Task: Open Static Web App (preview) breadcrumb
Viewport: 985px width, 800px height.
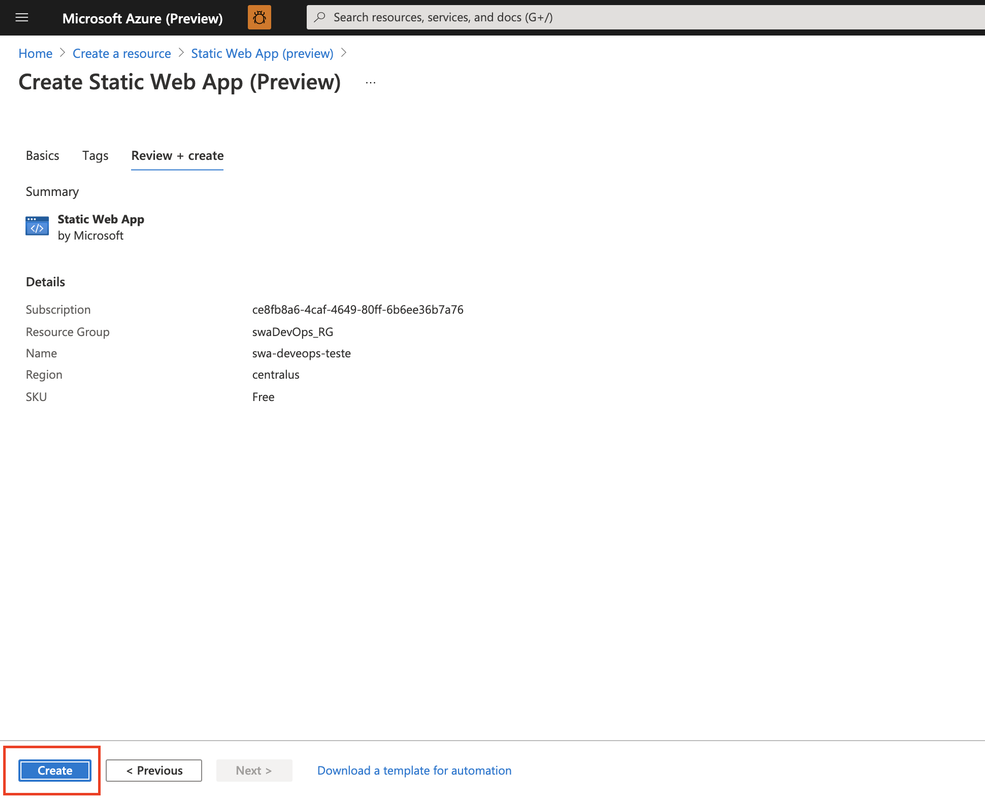Action: tap(262, 53)
